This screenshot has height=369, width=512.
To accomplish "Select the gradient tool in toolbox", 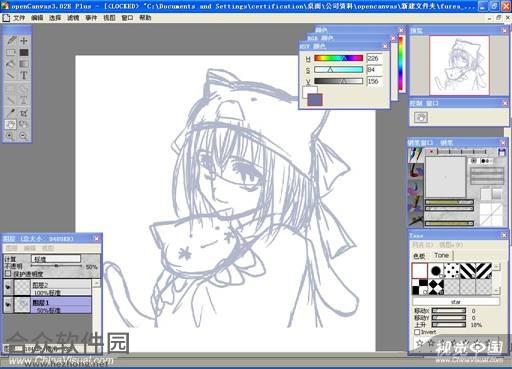I will (24, 64).
